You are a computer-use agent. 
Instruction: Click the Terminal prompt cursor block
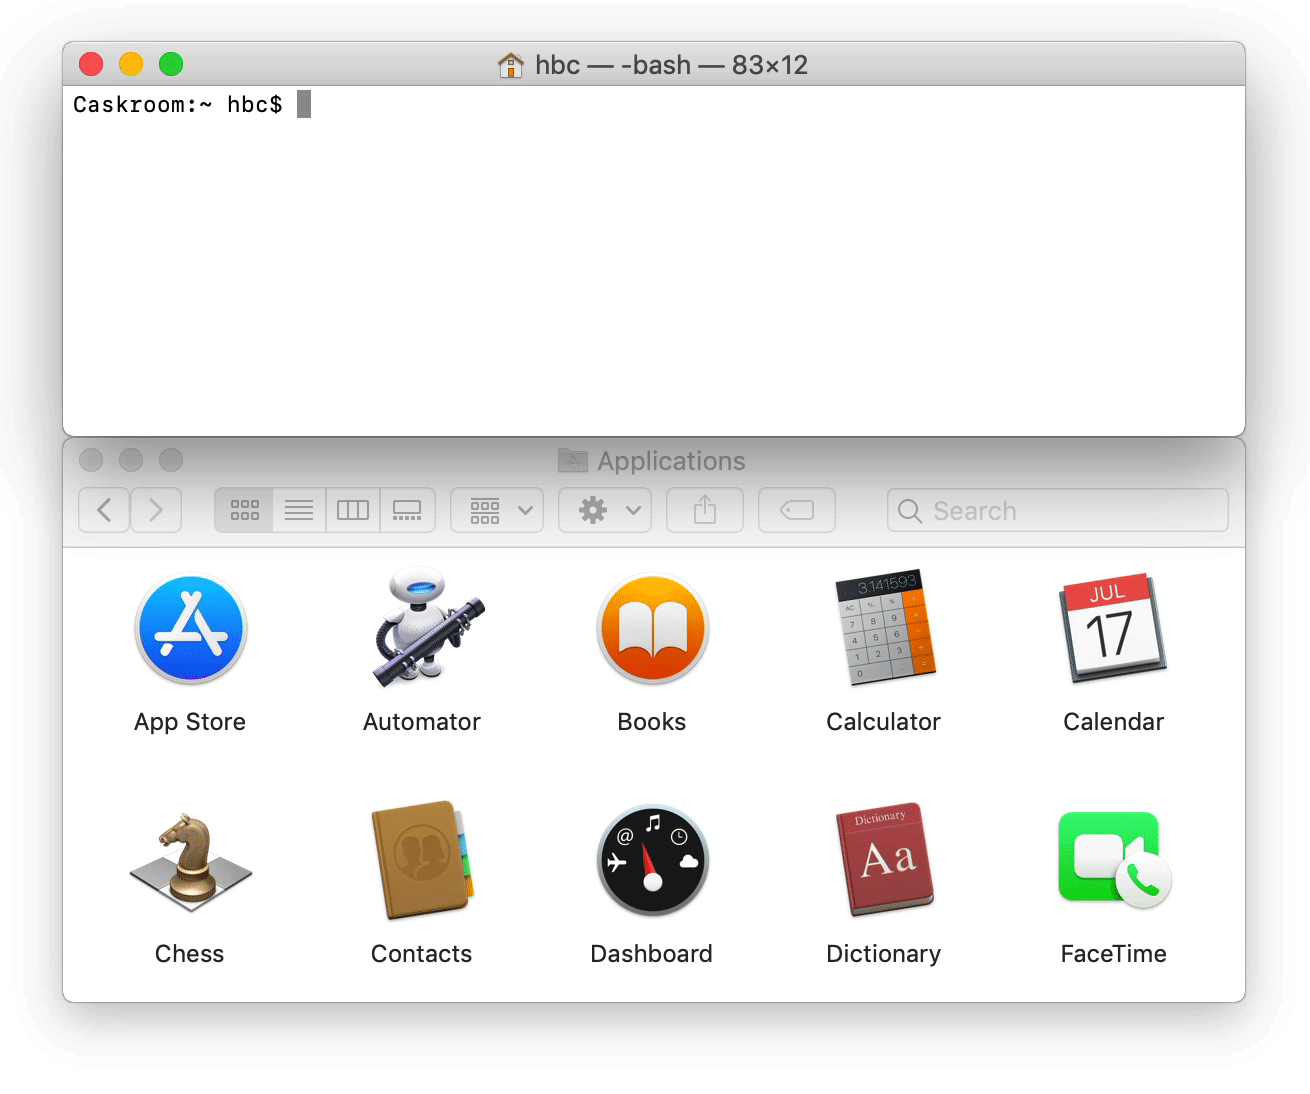(304, 104)
